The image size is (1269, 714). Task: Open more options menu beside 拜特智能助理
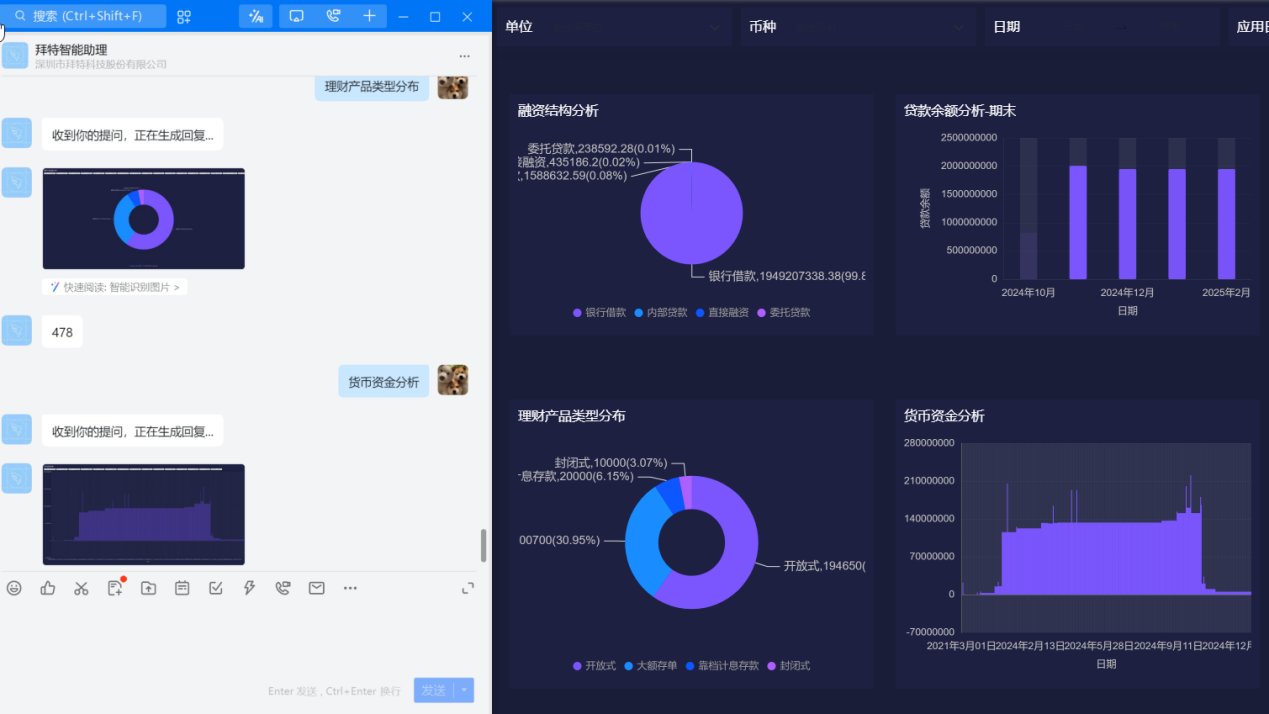pos(464,56)
